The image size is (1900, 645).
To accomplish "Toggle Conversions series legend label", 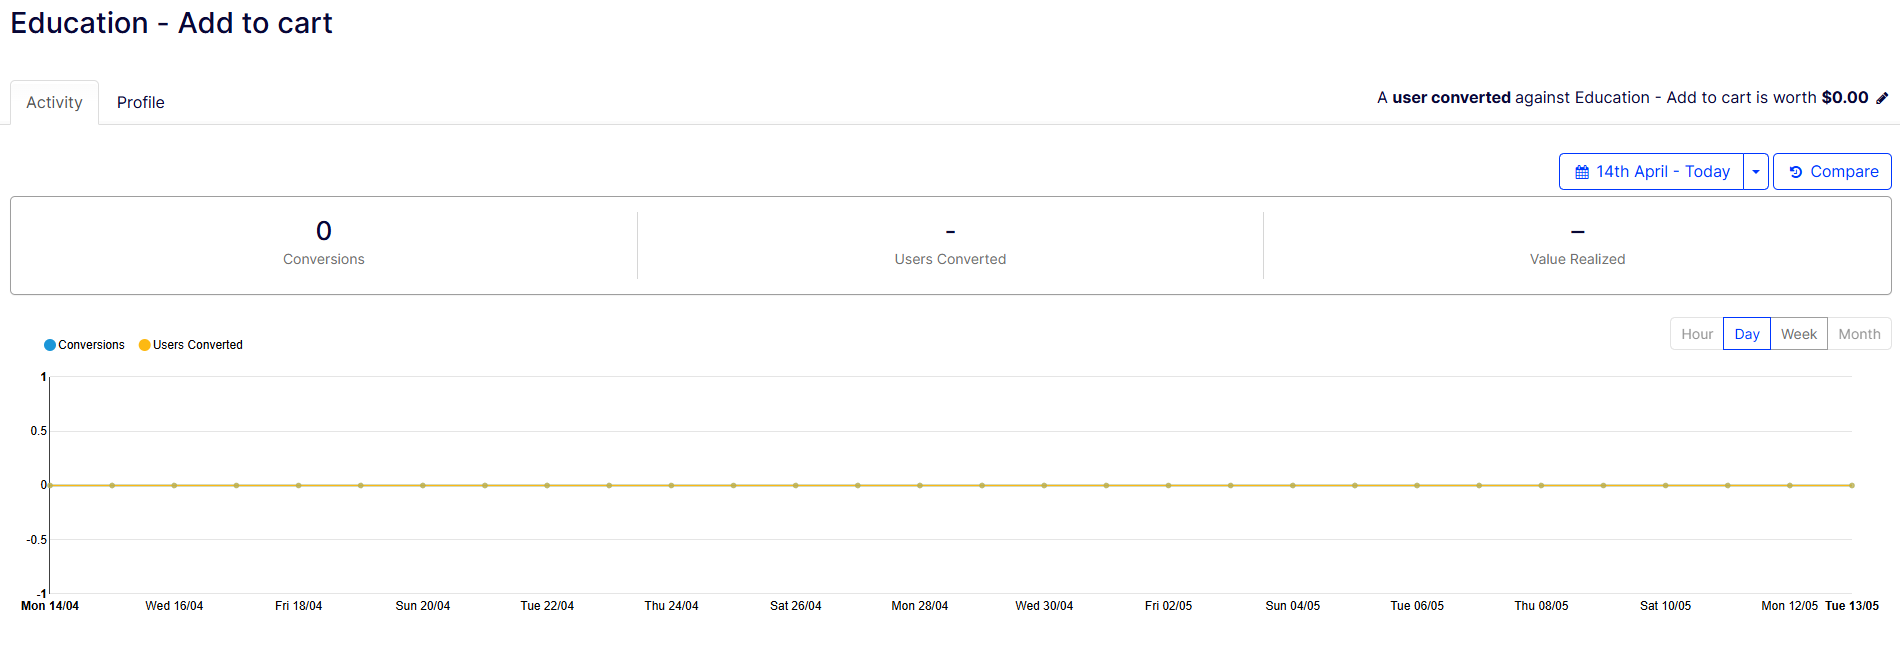I will [x=91, y=345].
